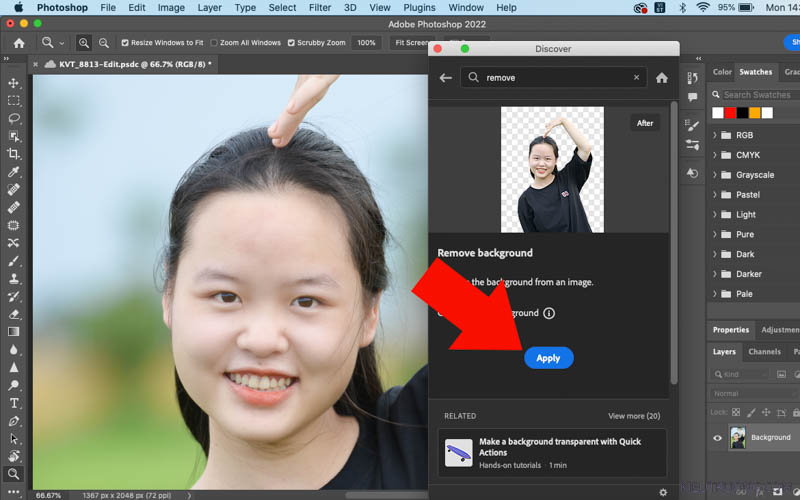Toggle the After preview button
This screenshot has width=800, height=500.
coord(644,123)
